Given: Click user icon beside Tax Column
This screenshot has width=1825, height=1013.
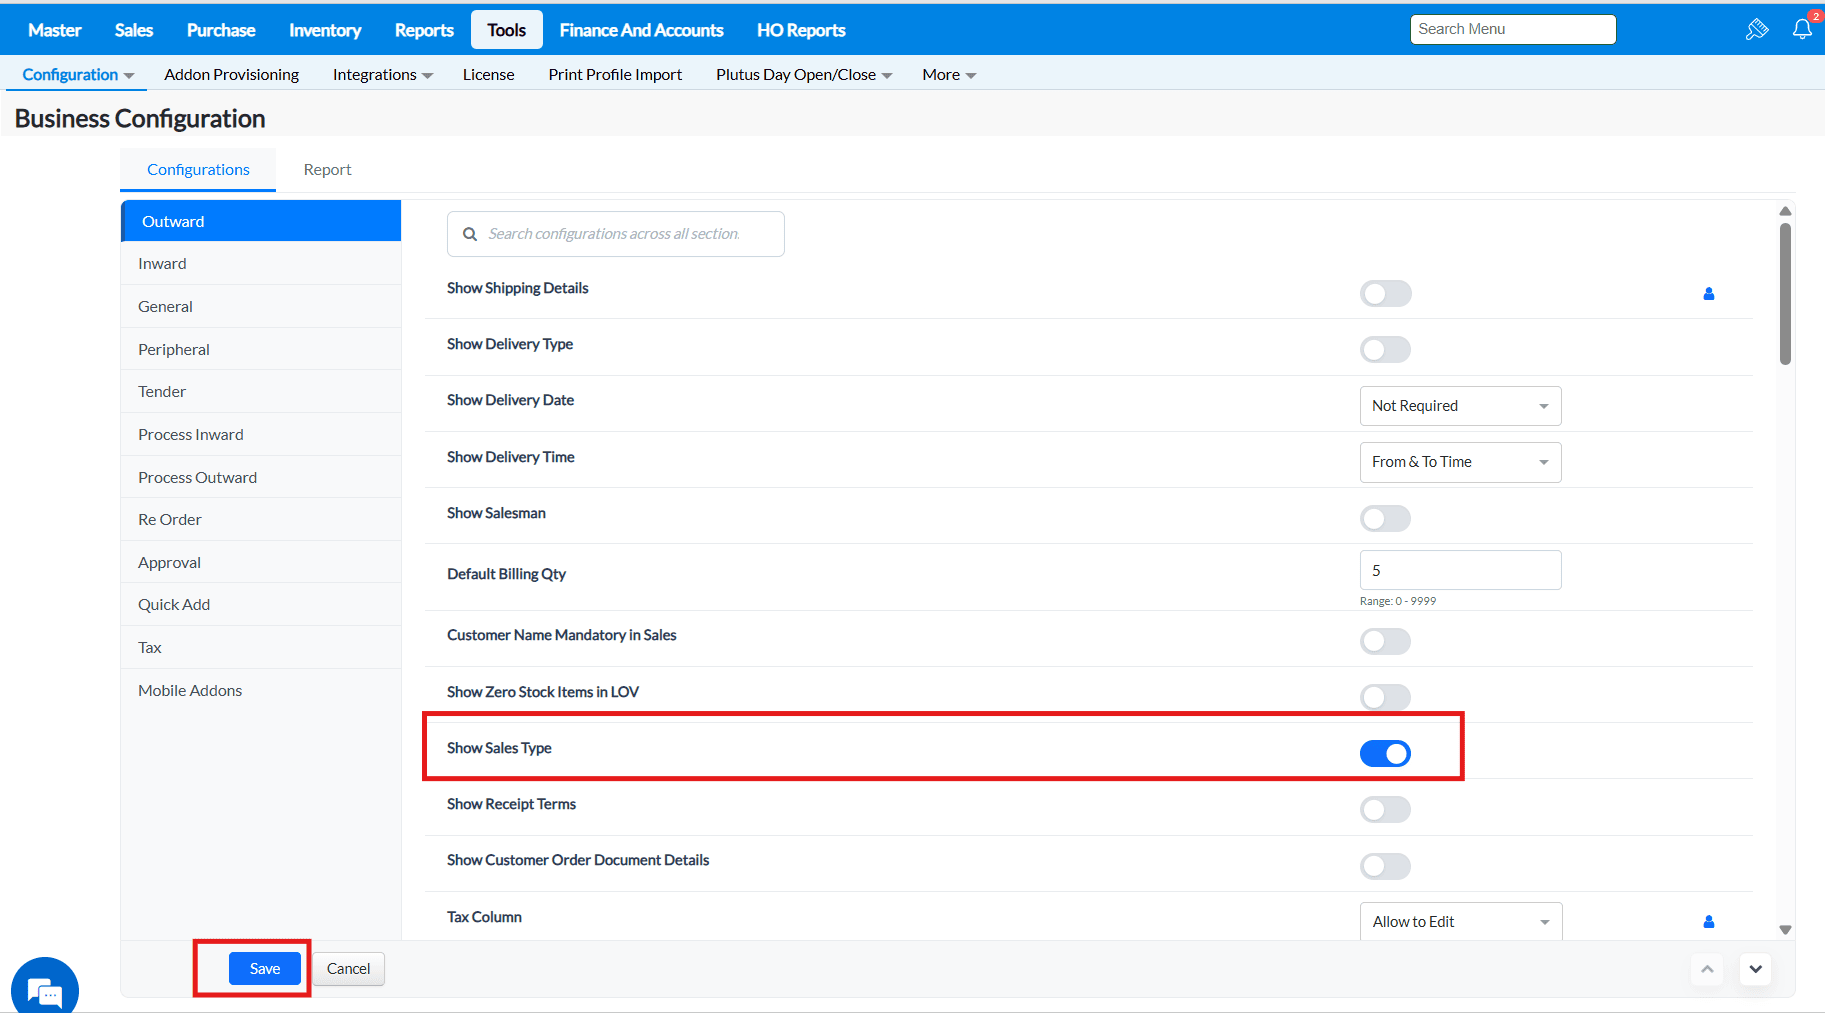Looking at the screenshot, I should (1709, 922).
